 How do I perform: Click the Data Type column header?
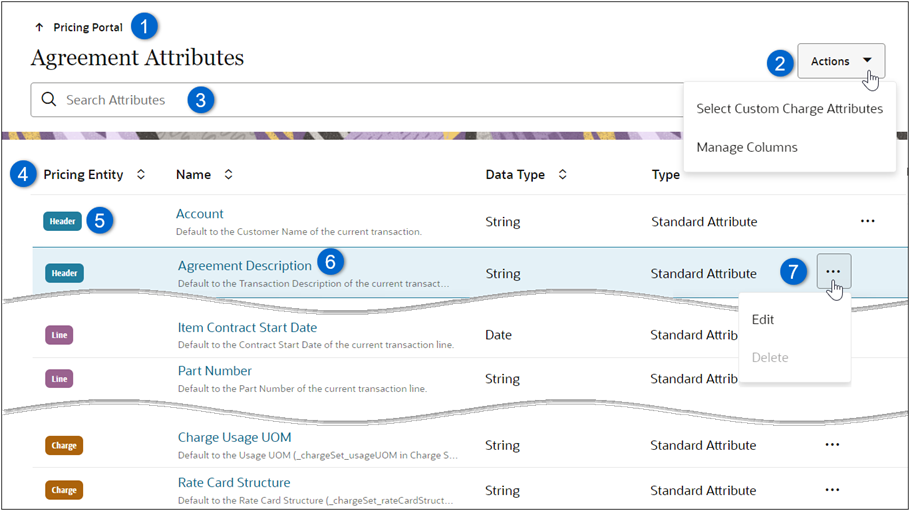(x=515, y=174)
